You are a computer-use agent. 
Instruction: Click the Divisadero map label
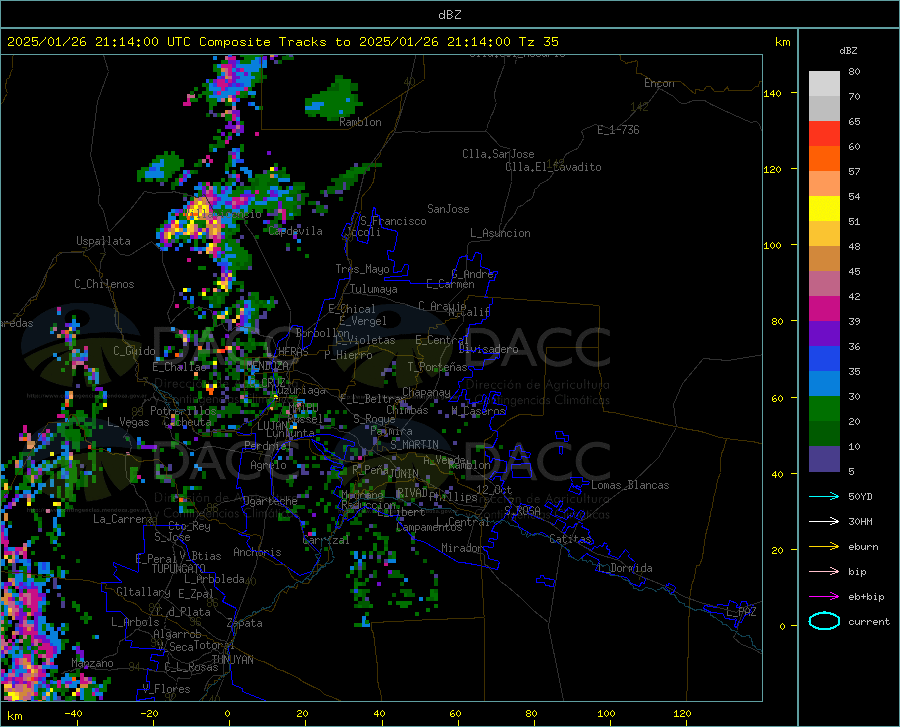click(x=488, y=349)
